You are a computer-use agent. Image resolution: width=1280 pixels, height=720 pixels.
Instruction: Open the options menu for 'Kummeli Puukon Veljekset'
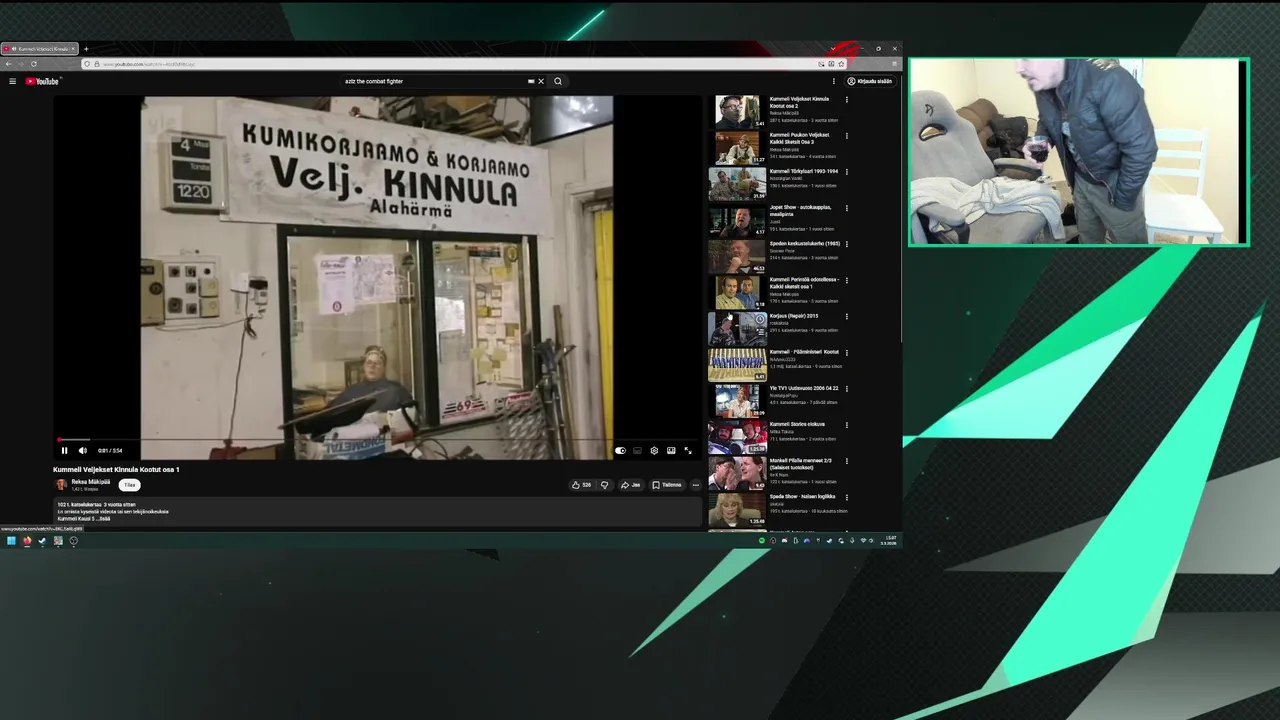coord(847,136)
